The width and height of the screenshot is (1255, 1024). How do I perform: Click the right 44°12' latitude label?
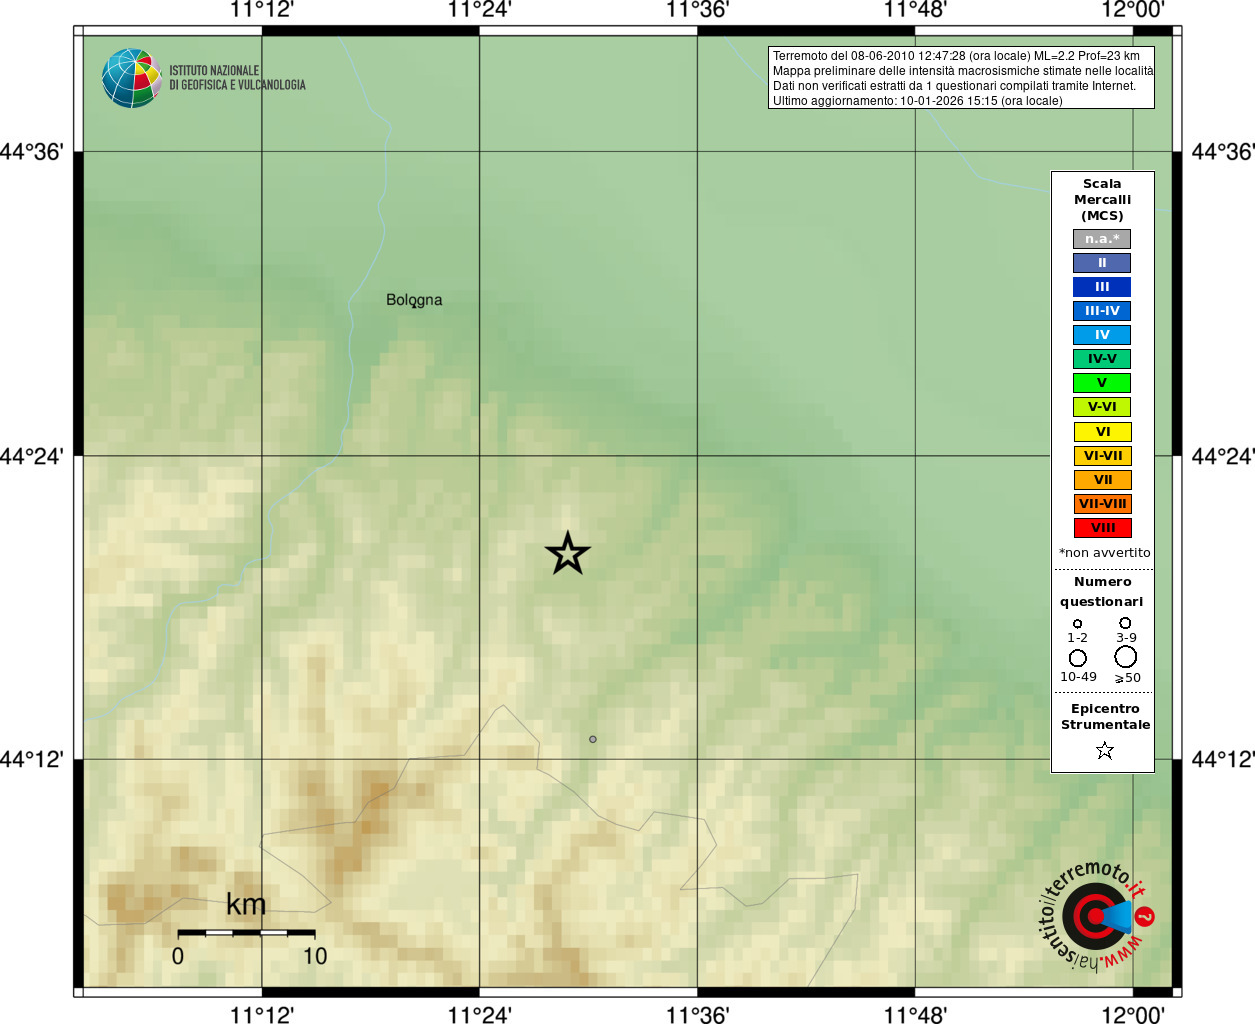[x=1223, y=759]
